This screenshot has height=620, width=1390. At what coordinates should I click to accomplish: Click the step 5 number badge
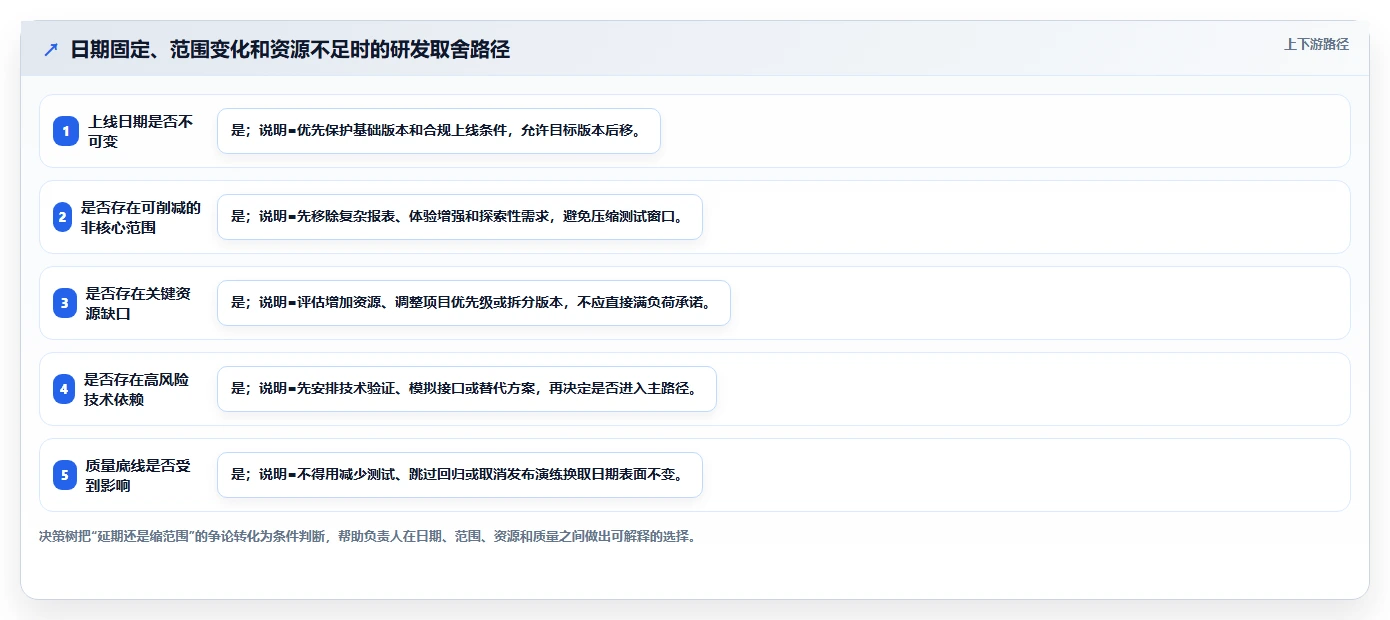[x=65, y=475]
